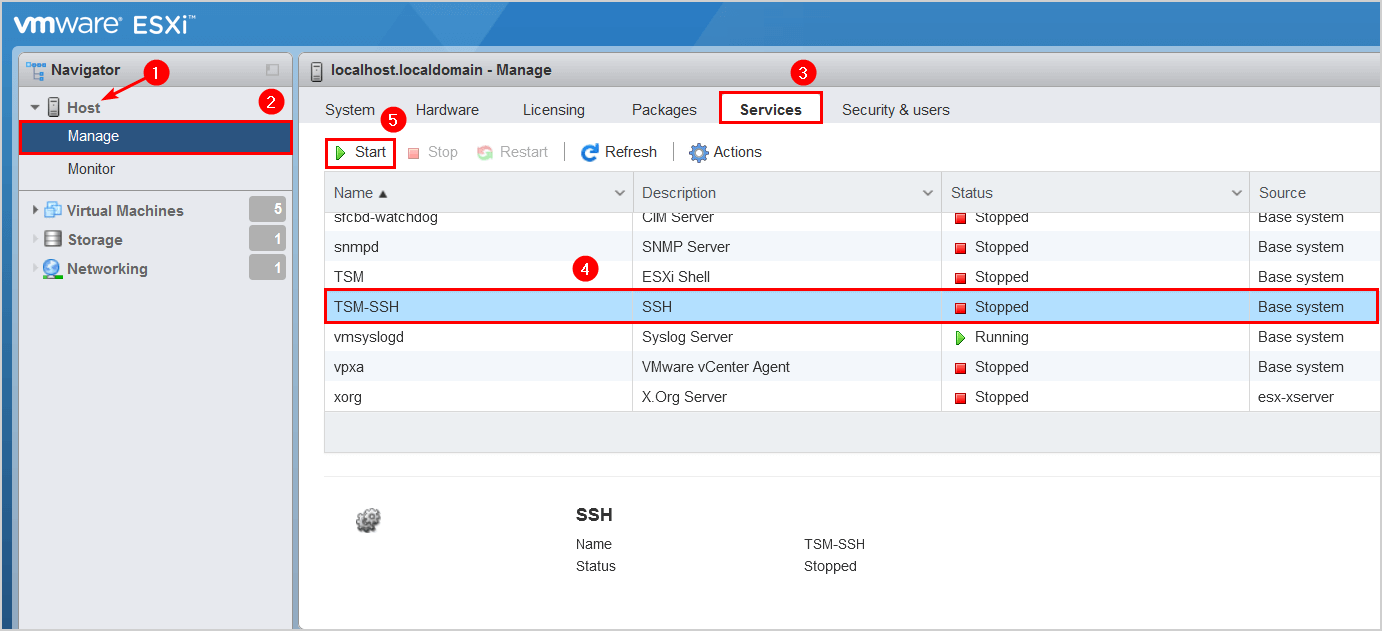
Task: Switch to the Licensing tab
Action: (554, 110)
